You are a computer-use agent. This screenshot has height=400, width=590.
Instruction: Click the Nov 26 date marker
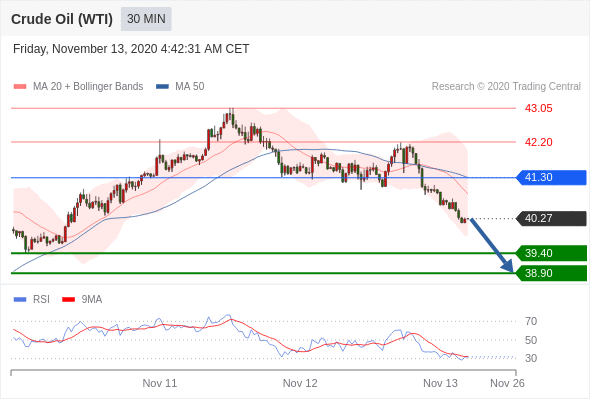[x=507, y=383]
